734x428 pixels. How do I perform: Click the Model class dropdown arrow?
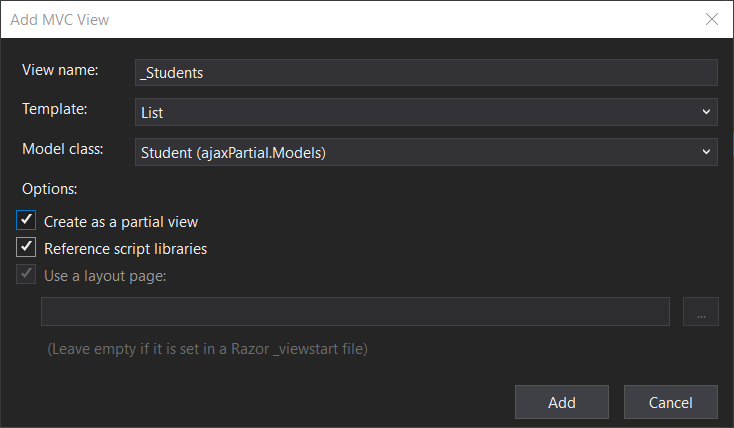(x=706, y=152)
